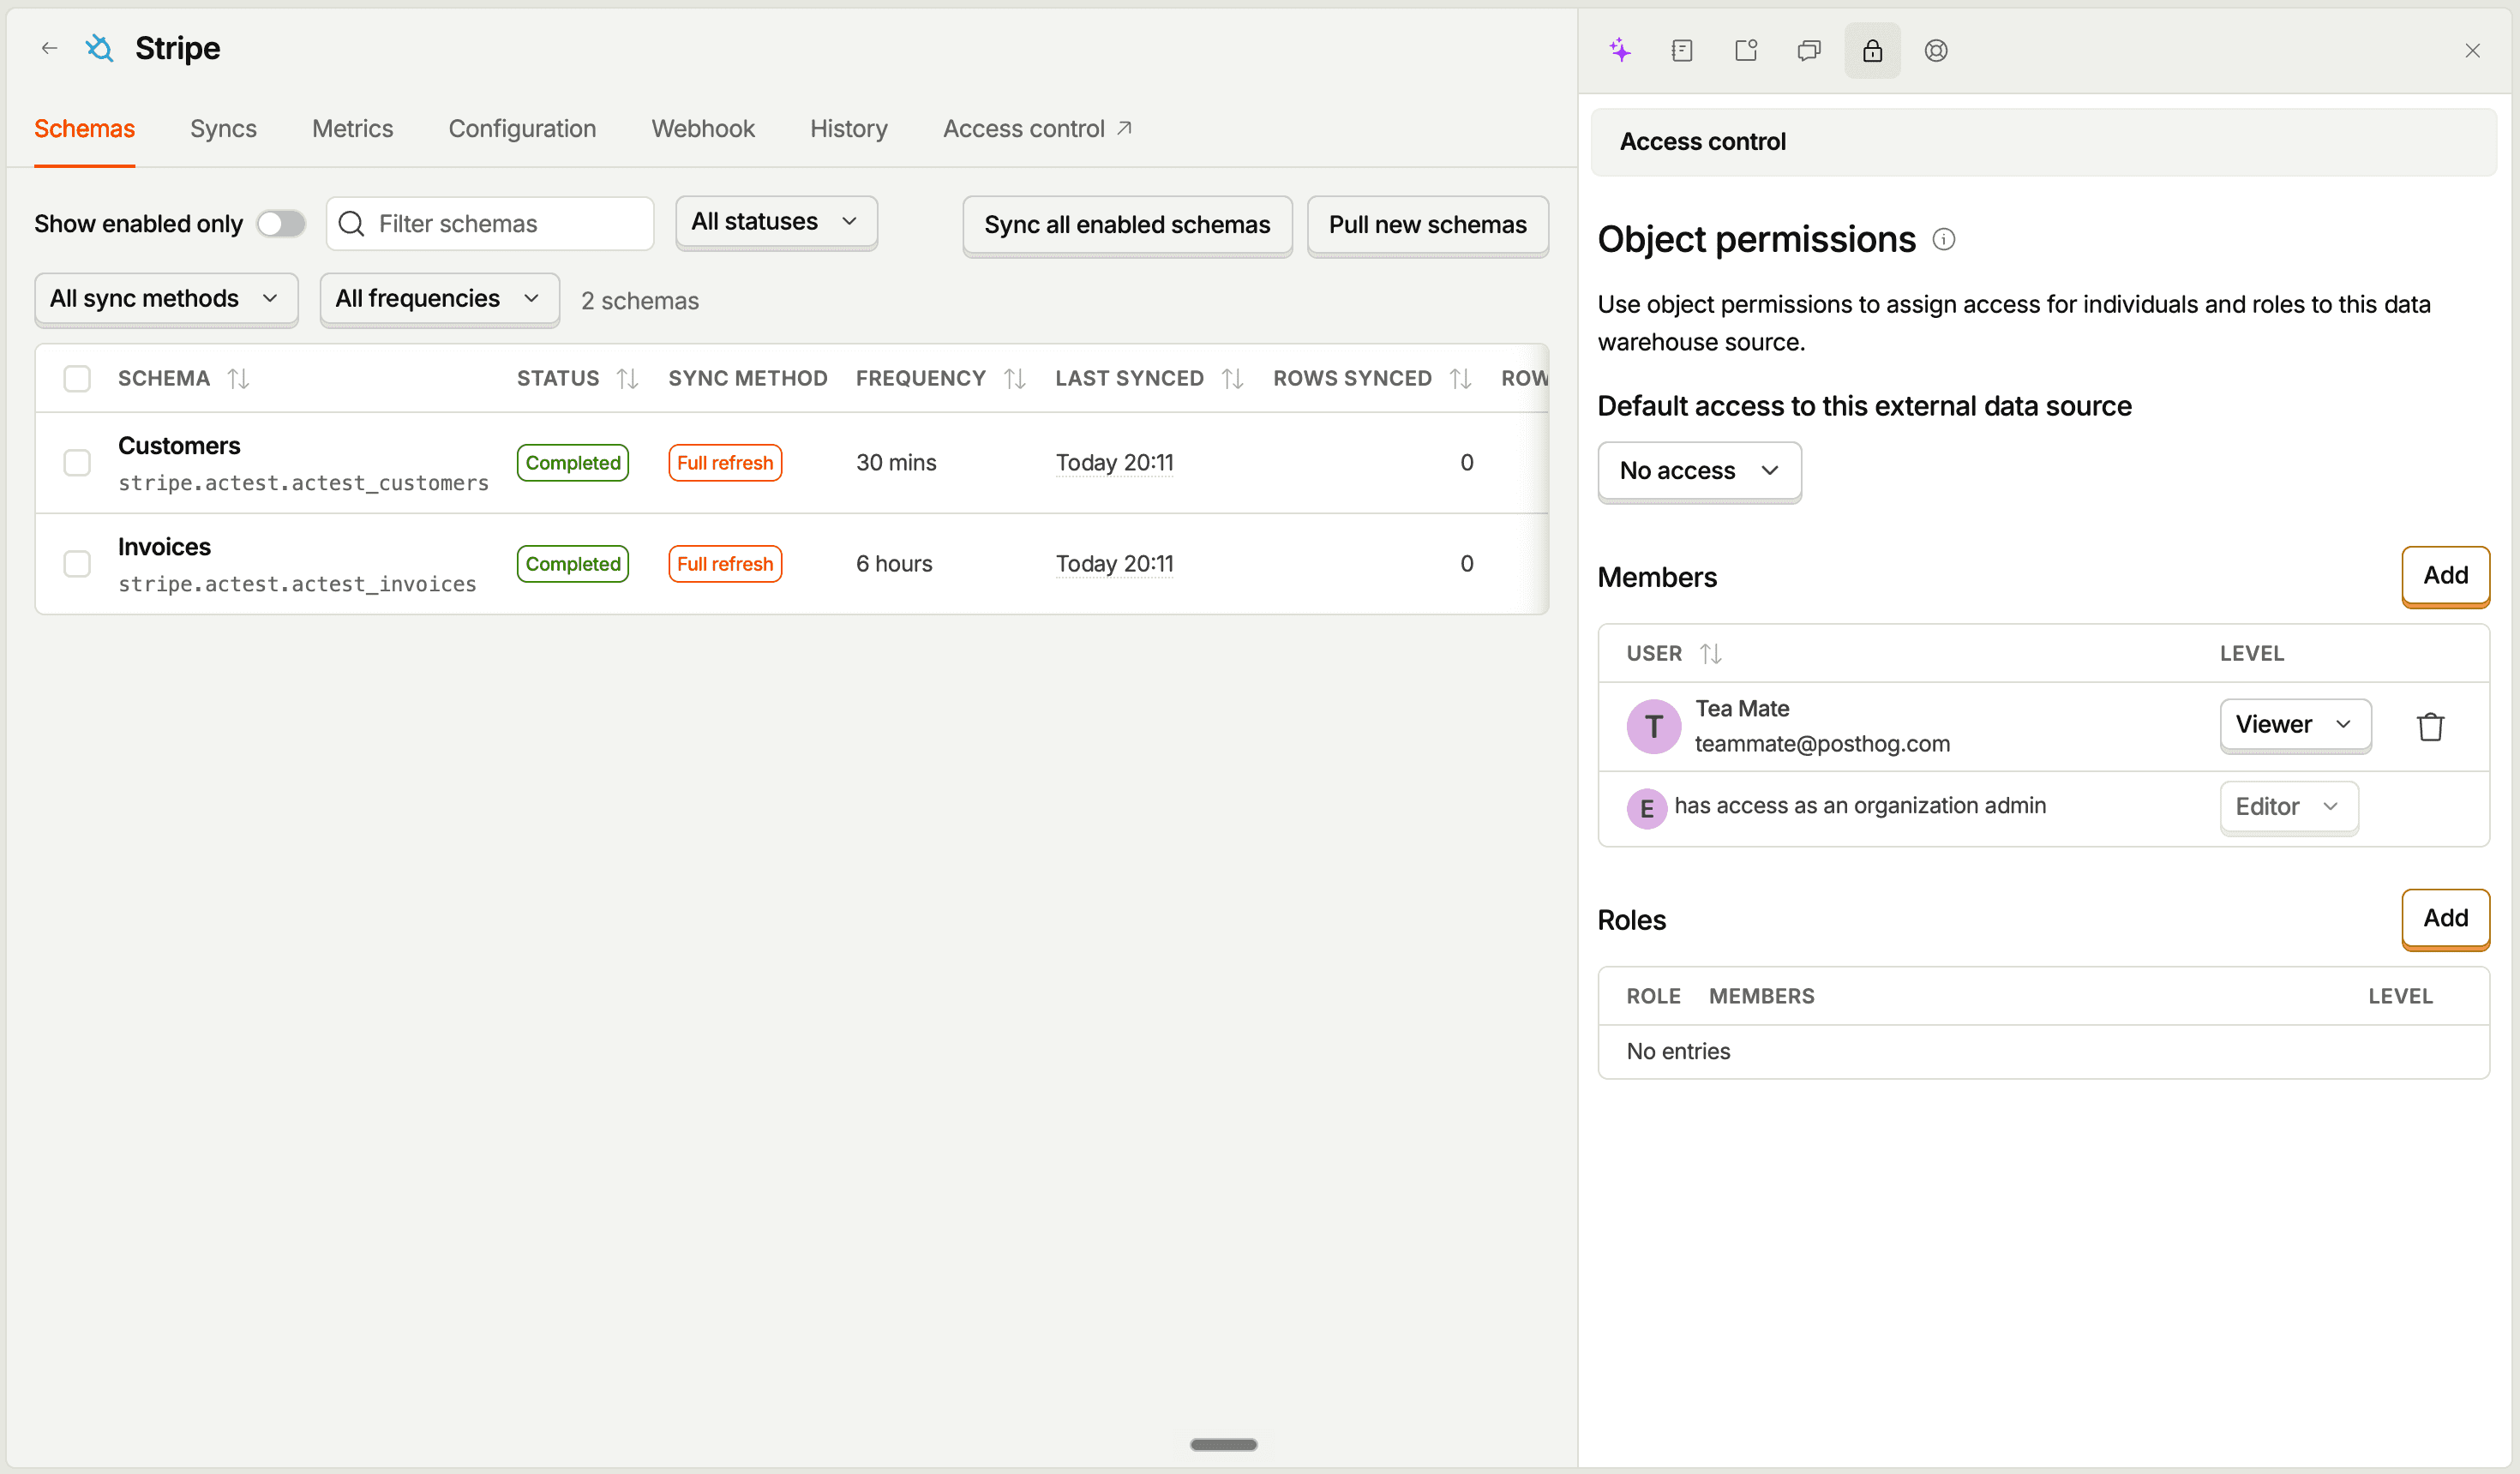Open the organization admin Editor dropdown
The height and width of the screenshot is (1474, 2520).
click(x=2289, y=807)
